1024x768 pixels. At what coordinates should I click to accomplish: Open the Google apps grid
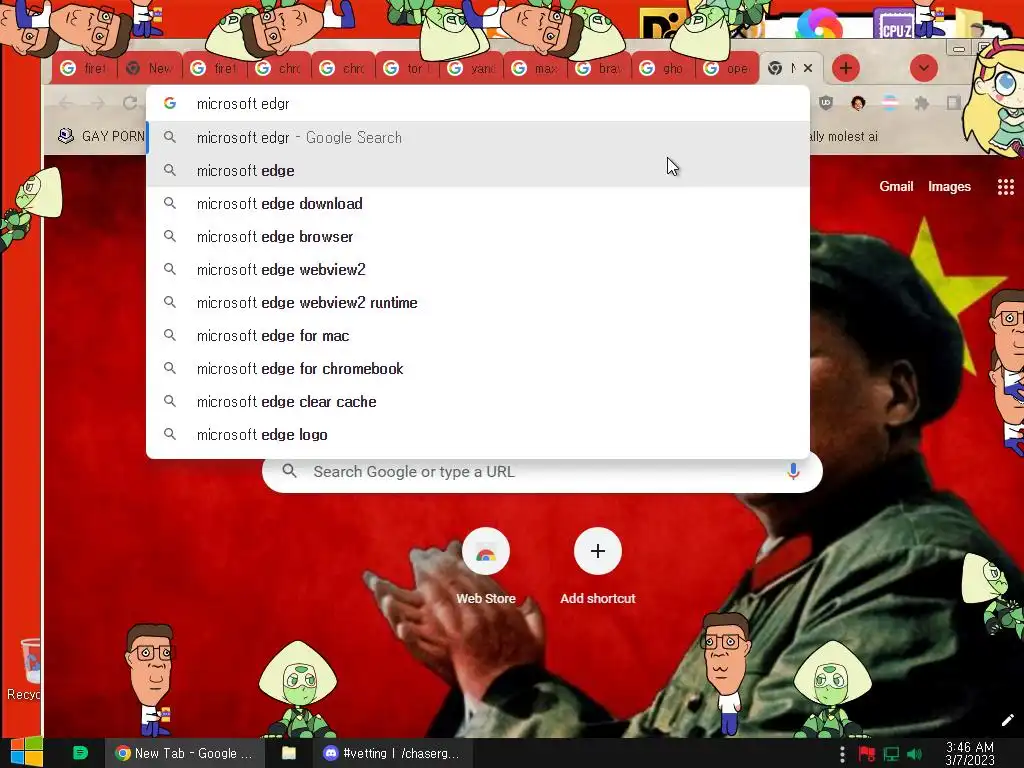point(1006,187)
